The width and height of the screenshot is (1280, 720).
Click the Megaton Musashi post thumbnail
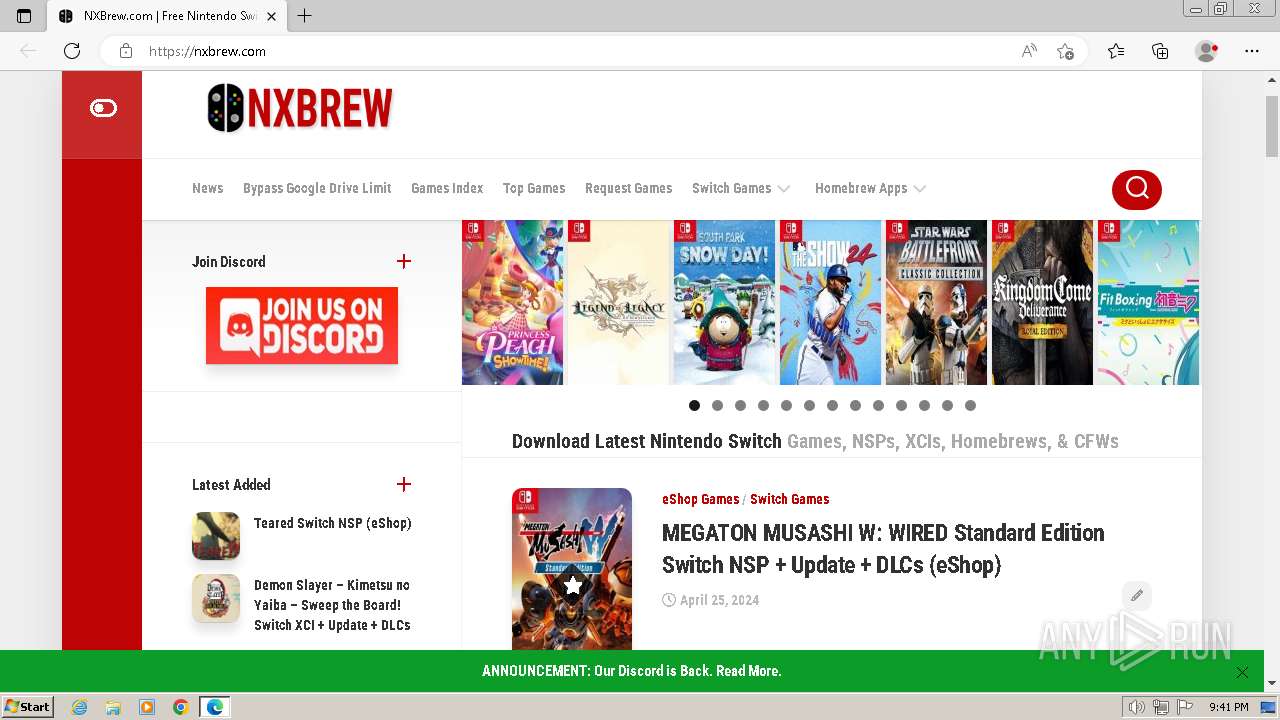pyautogui.click(x=572, y=569)
